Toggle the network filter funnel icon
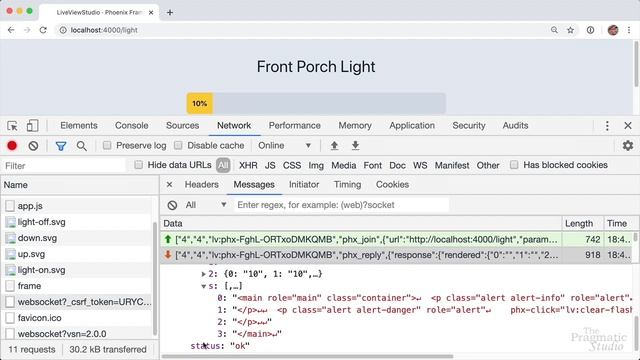The image size is (640, 360). coord(61,146)
